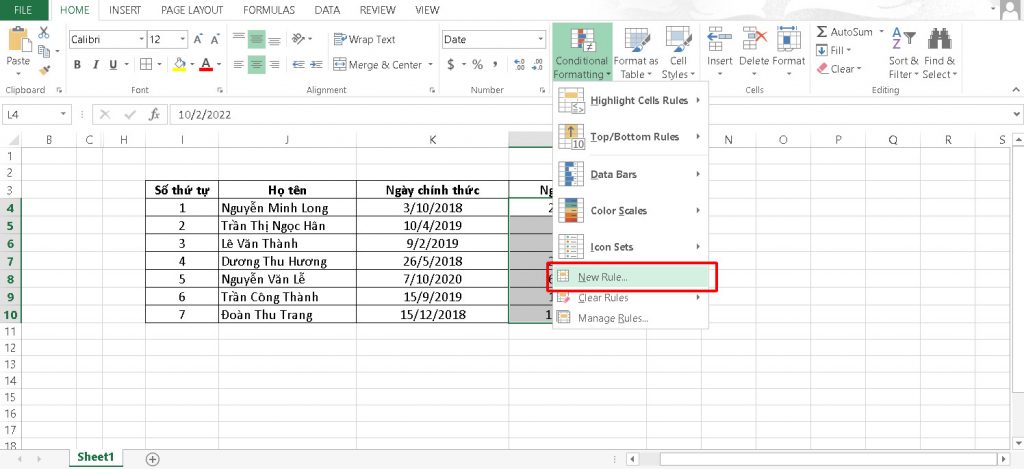
Task: Open Color Scales submenu
Action: click(x=630, y=211)
